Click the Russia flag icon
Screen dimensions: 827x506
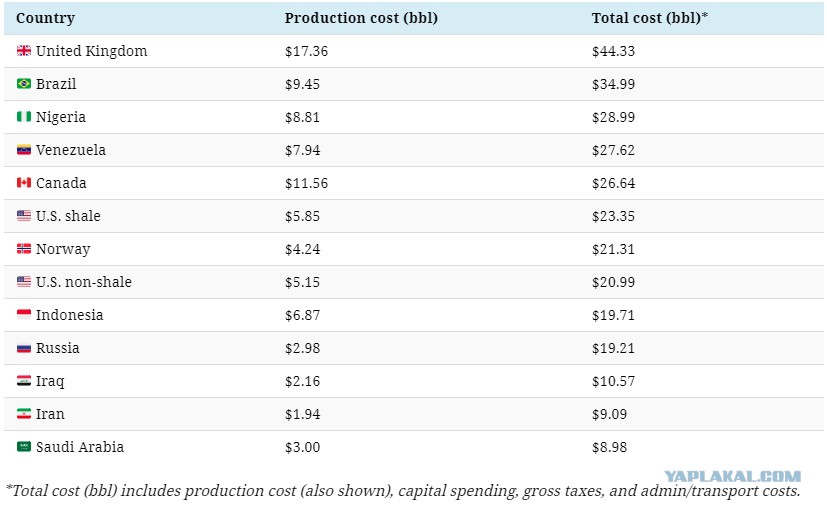click(24, 348)
